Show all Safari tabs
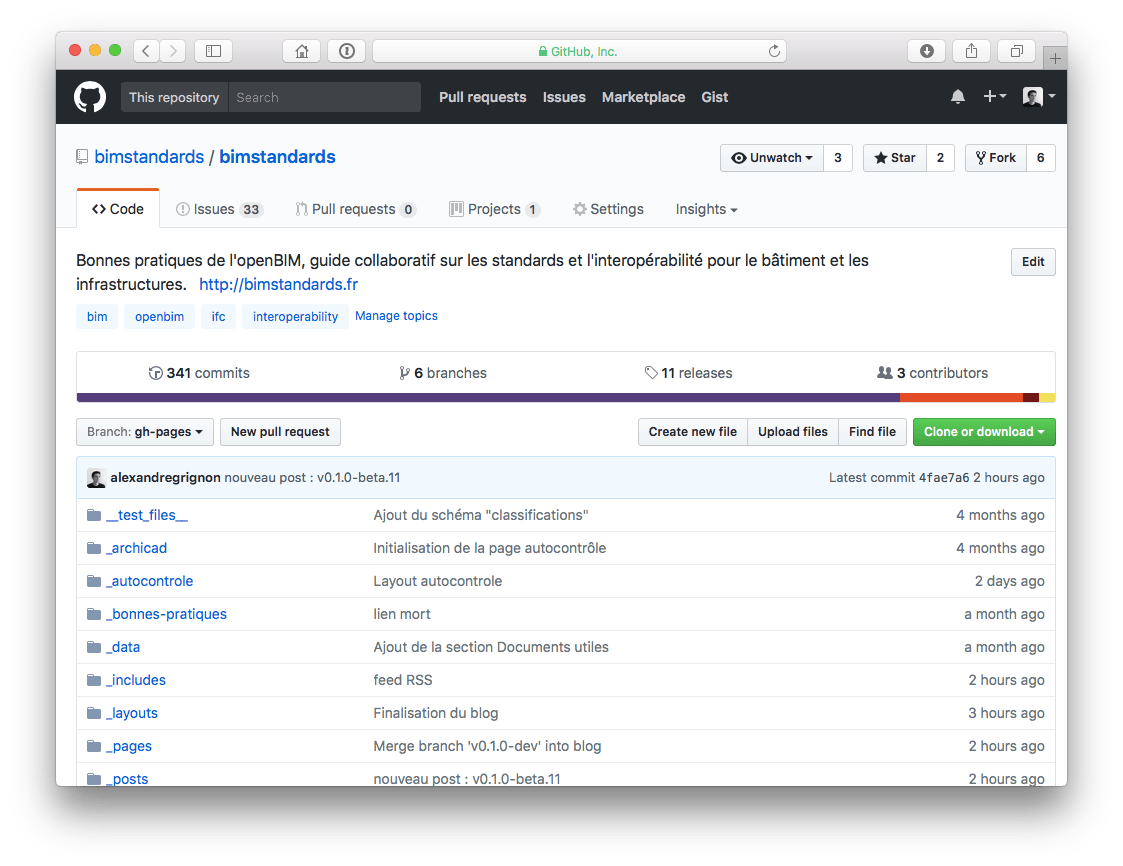The height and width of the screenshot is (866, 1123). (1016, 51)
